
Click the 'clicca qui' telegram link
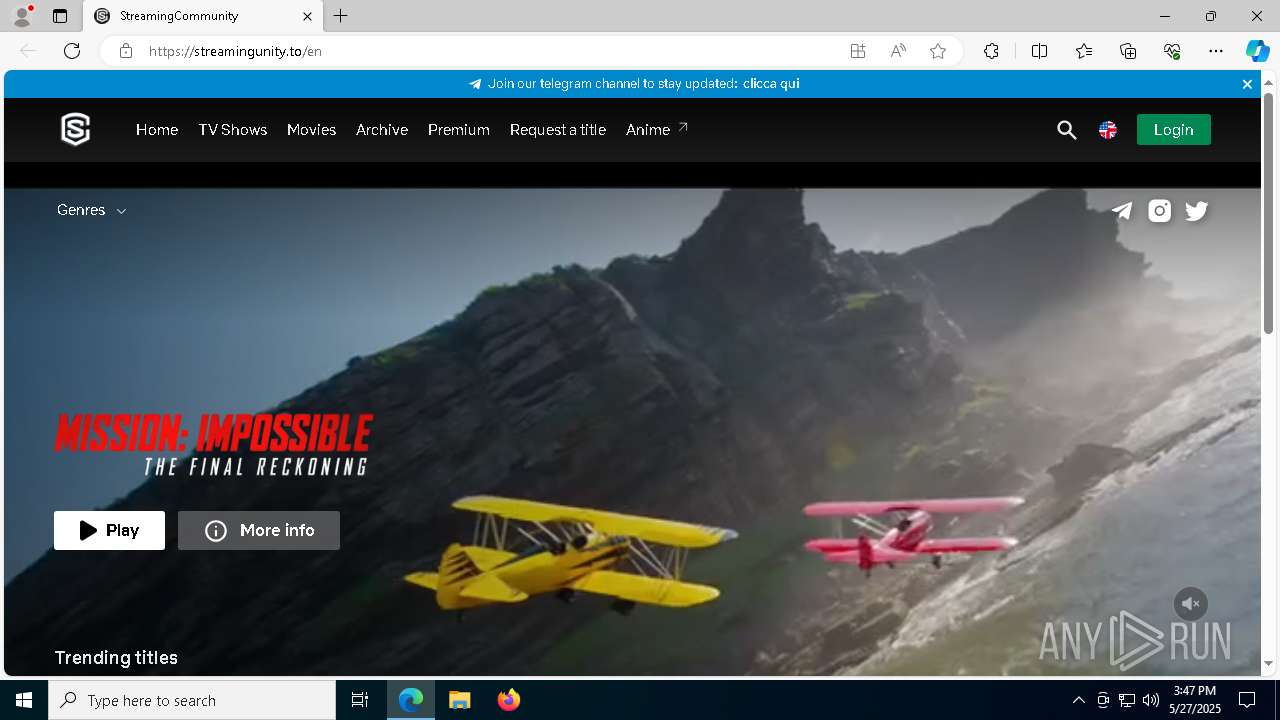pyautogui.click(x=771, y=84)
